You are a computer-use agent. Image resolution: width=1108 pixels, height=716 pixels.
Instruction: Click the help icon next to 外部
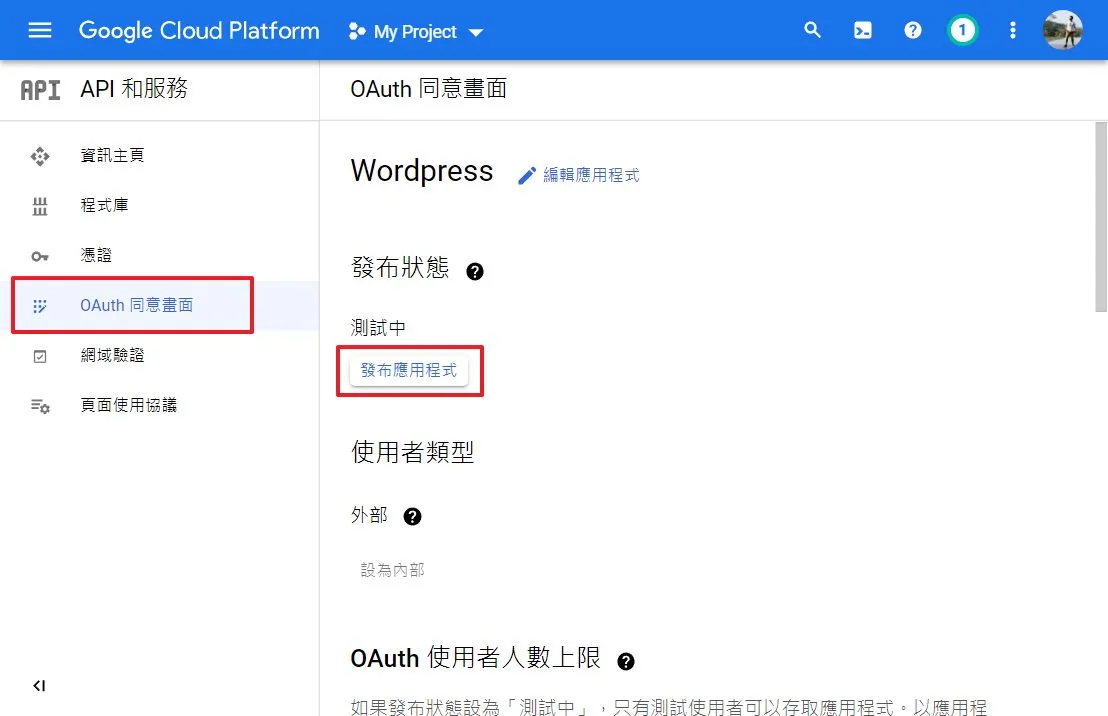point(412,517)
